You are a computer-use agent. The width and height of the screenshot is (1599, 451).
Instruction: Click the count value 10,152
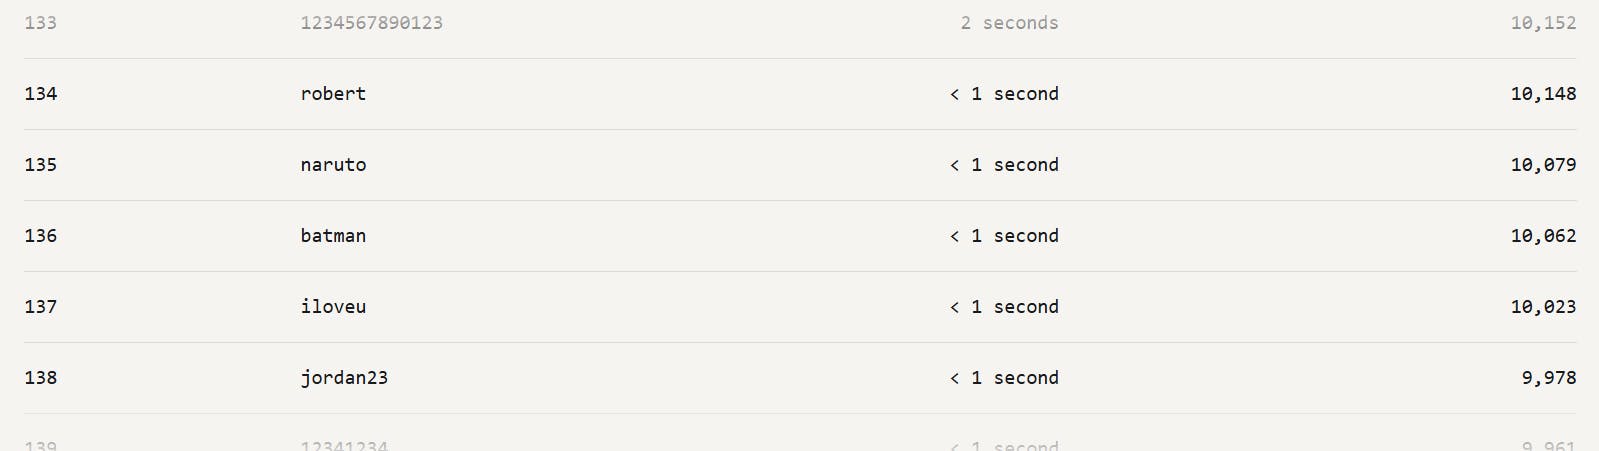click(1543, 23)
